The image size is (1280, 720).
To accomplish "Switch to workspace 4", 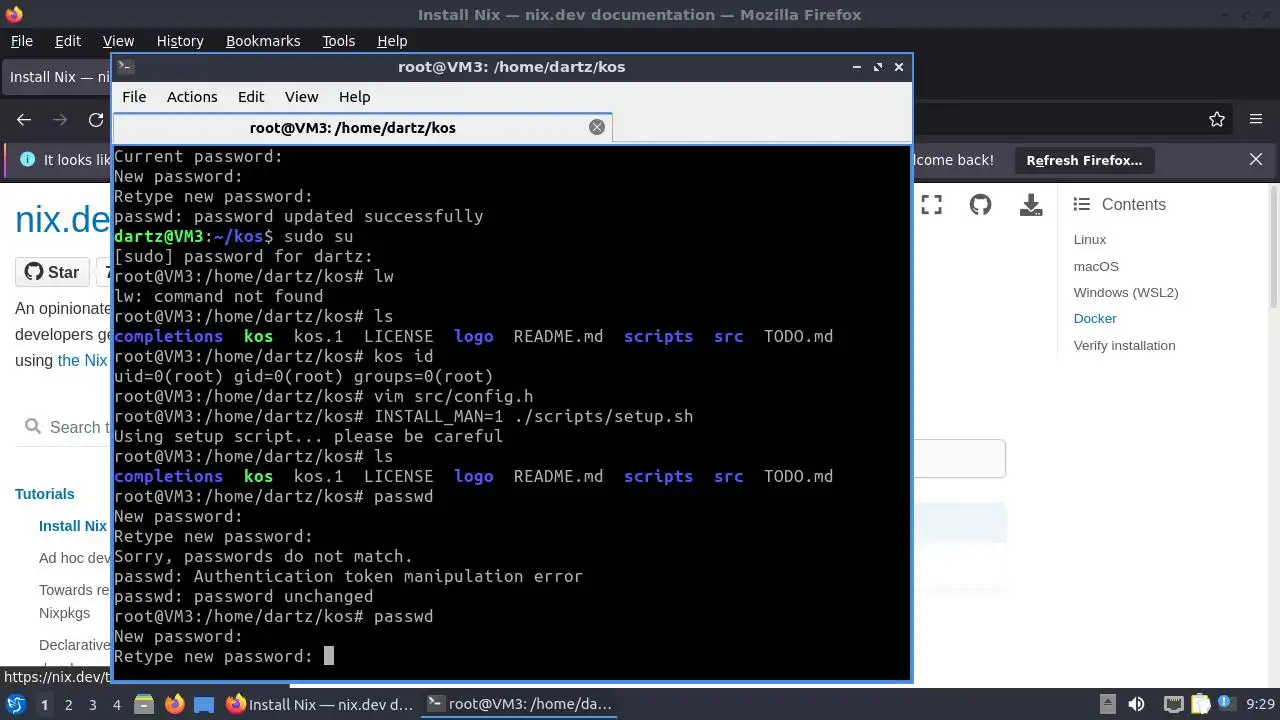I will (x=116, y=705).
